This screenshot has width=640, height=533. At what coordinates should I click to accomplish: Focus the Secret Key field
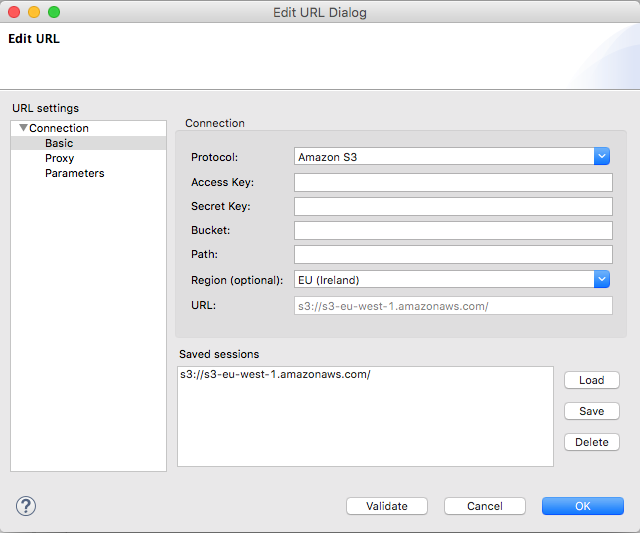(452, 206)
